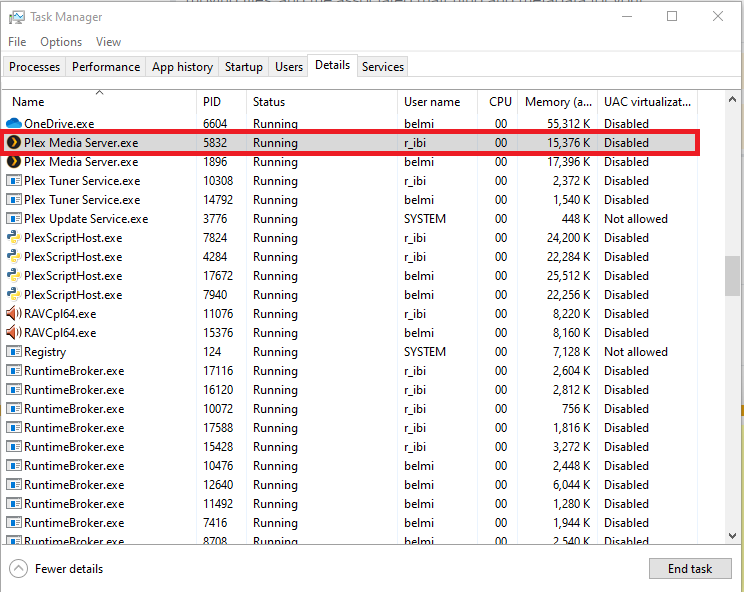Click icon of RuntimeBroker PID 17116
This screenshot has height=592, width=744.
click(14, 370)
